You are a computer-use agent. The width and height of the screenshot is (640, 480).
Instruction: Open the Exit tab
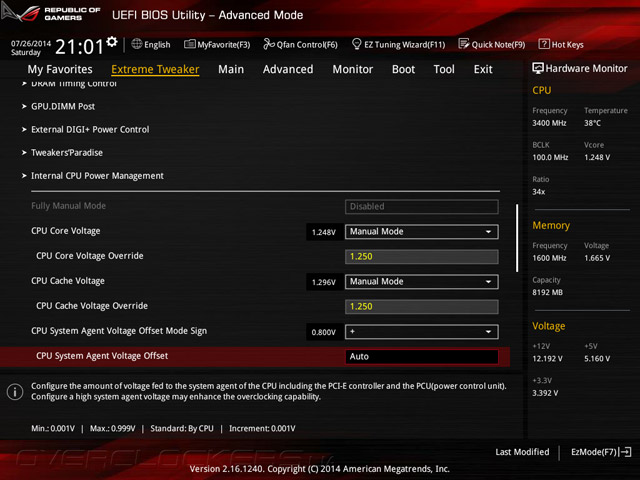point(483,69)
